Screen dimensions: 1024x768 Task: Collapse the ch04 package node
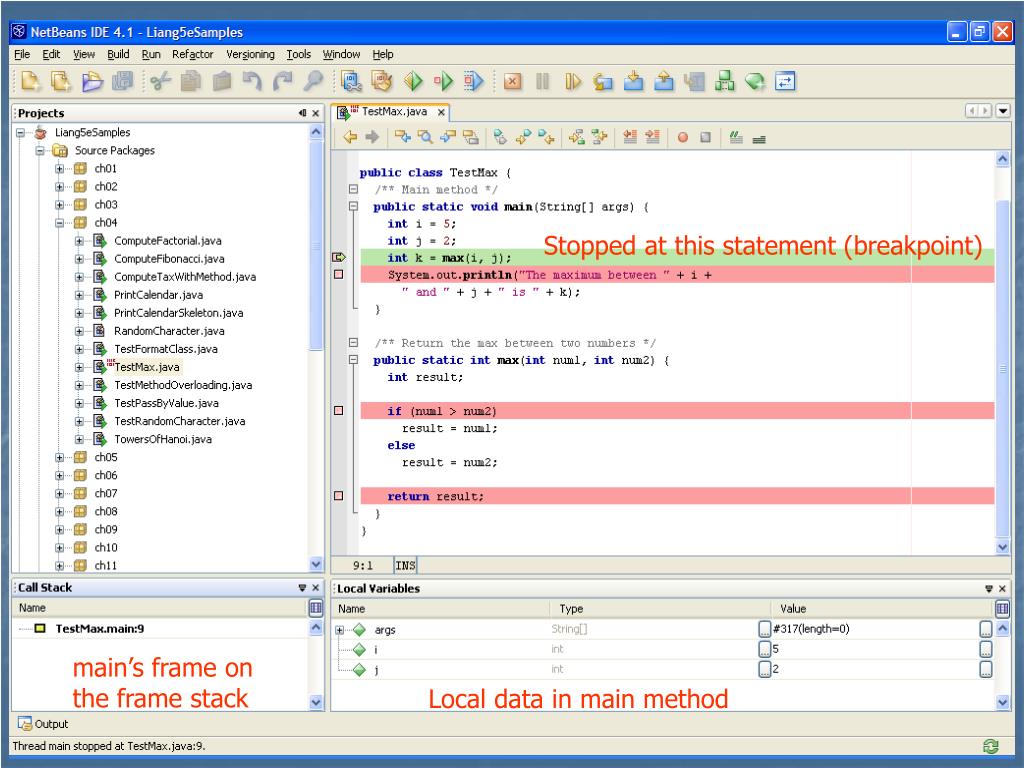click(x=59, y=223)
